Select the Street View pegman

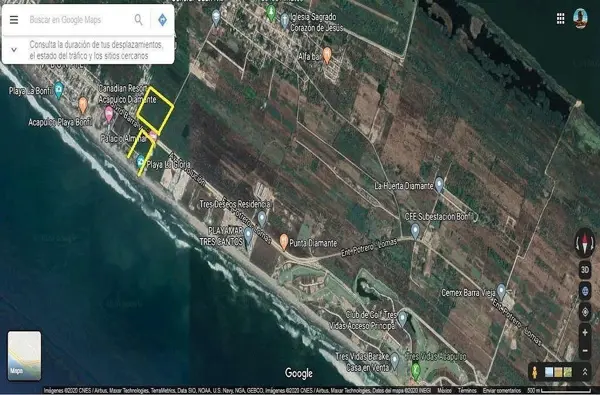point(535,372)
